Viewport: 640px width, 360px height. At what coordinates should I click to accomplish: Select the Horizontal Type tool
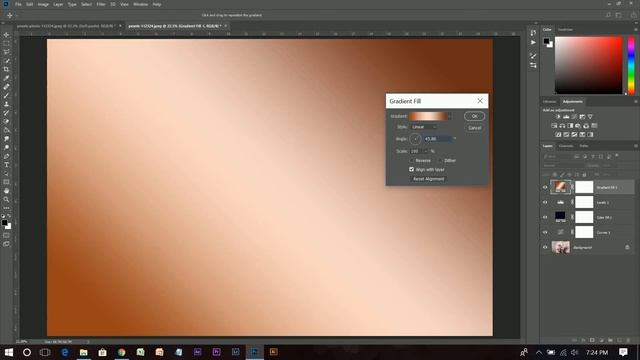[7, 165]
